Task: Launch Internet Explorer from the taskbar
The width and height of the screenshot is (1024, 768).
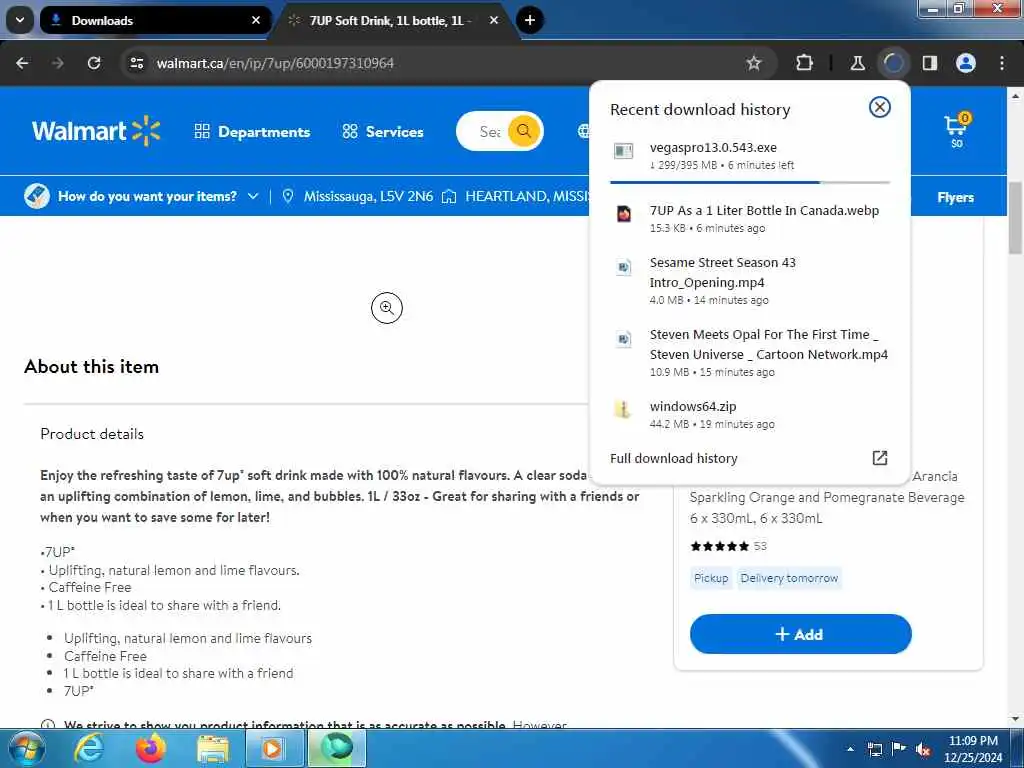Action: (x=88, y=748)
